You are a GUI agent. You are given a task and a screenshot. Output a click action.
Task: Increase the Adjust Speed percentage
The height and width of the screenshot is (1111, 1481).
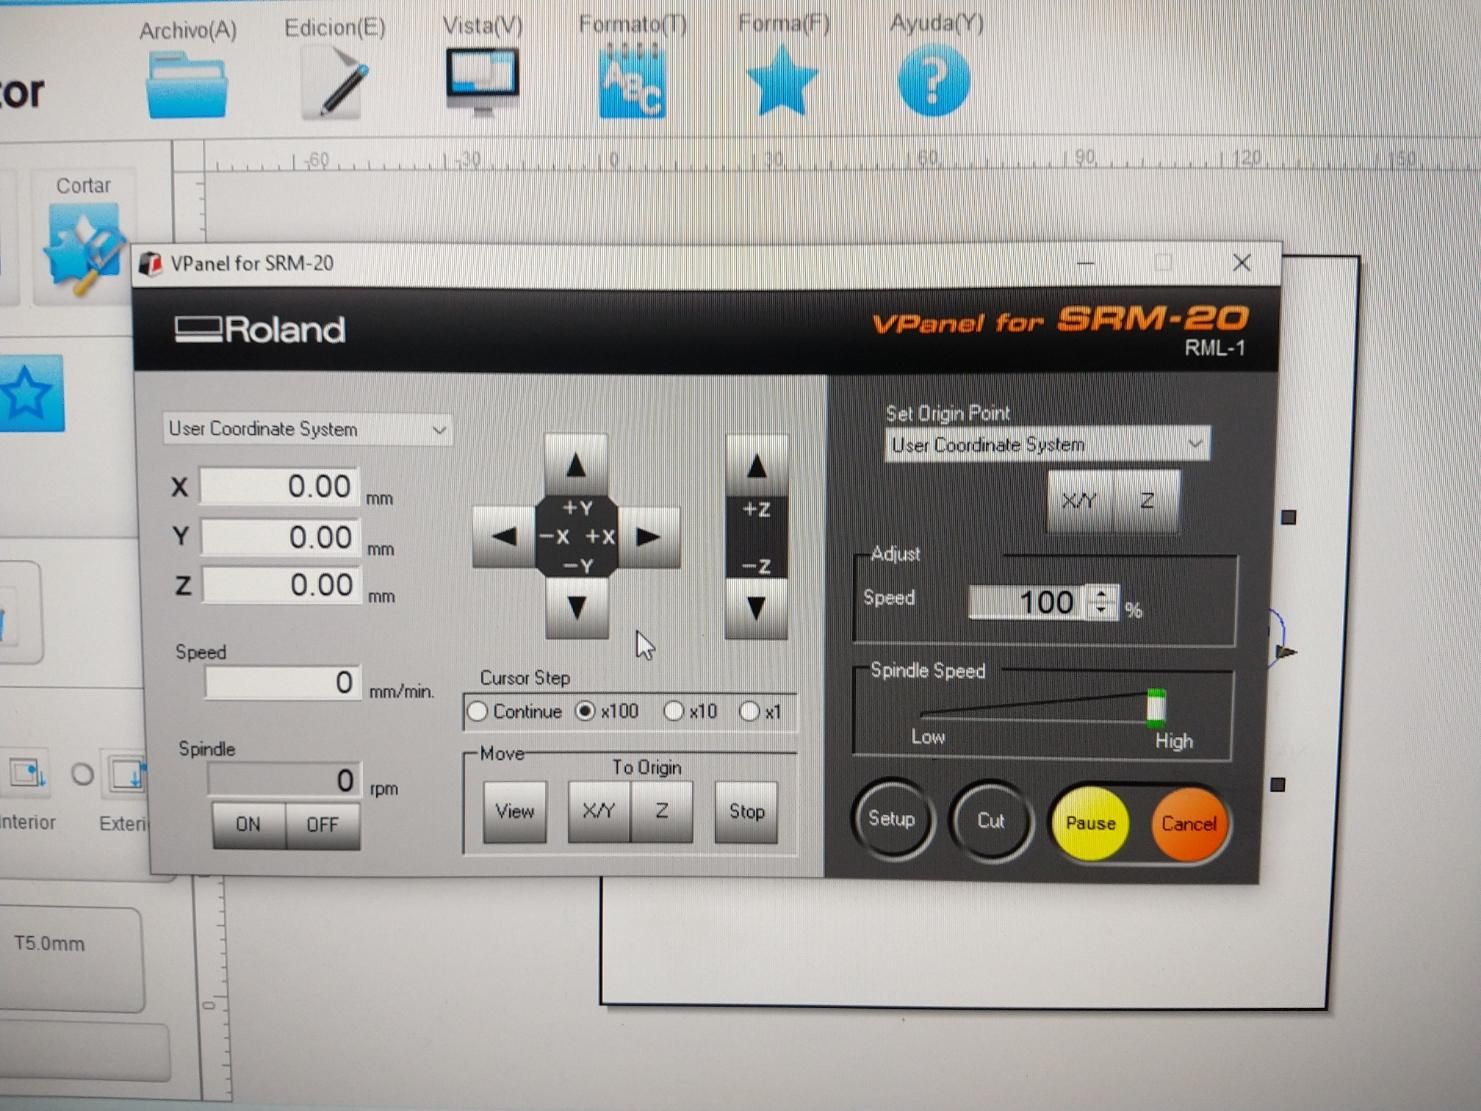(x=1102, y=594)
